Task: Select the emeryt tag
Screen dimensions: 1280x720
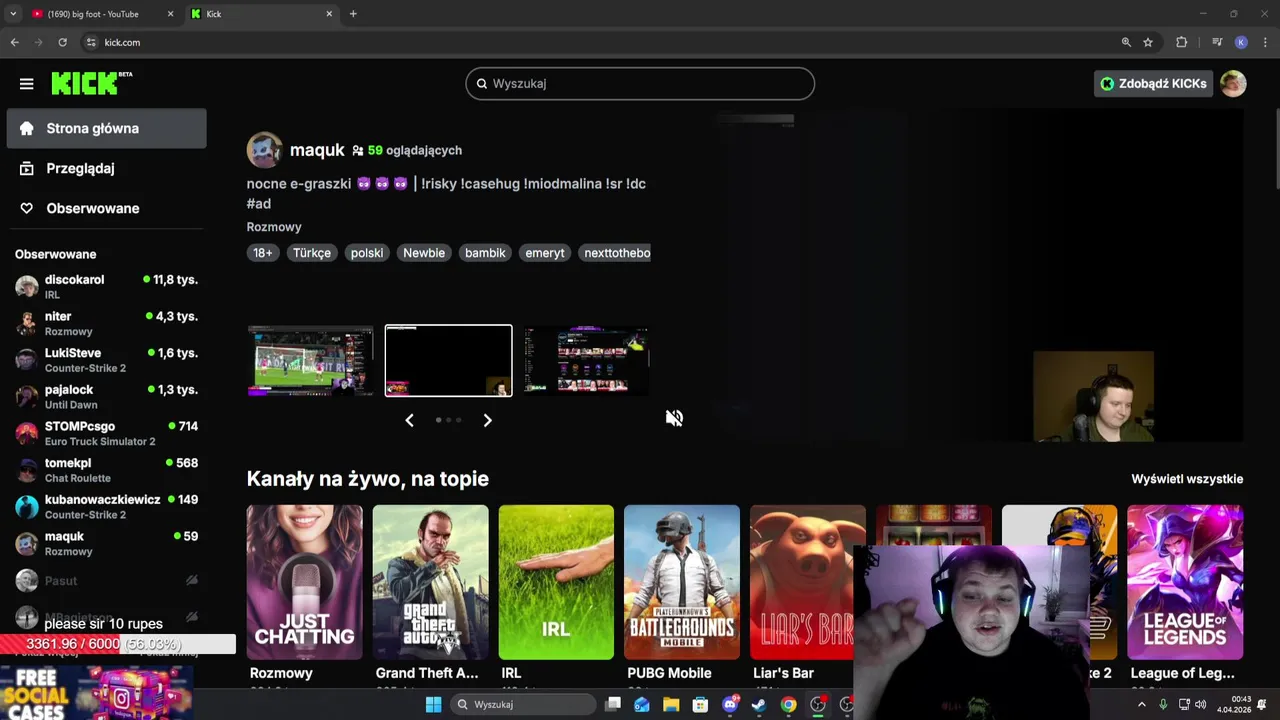Action: tap(545, 253)
